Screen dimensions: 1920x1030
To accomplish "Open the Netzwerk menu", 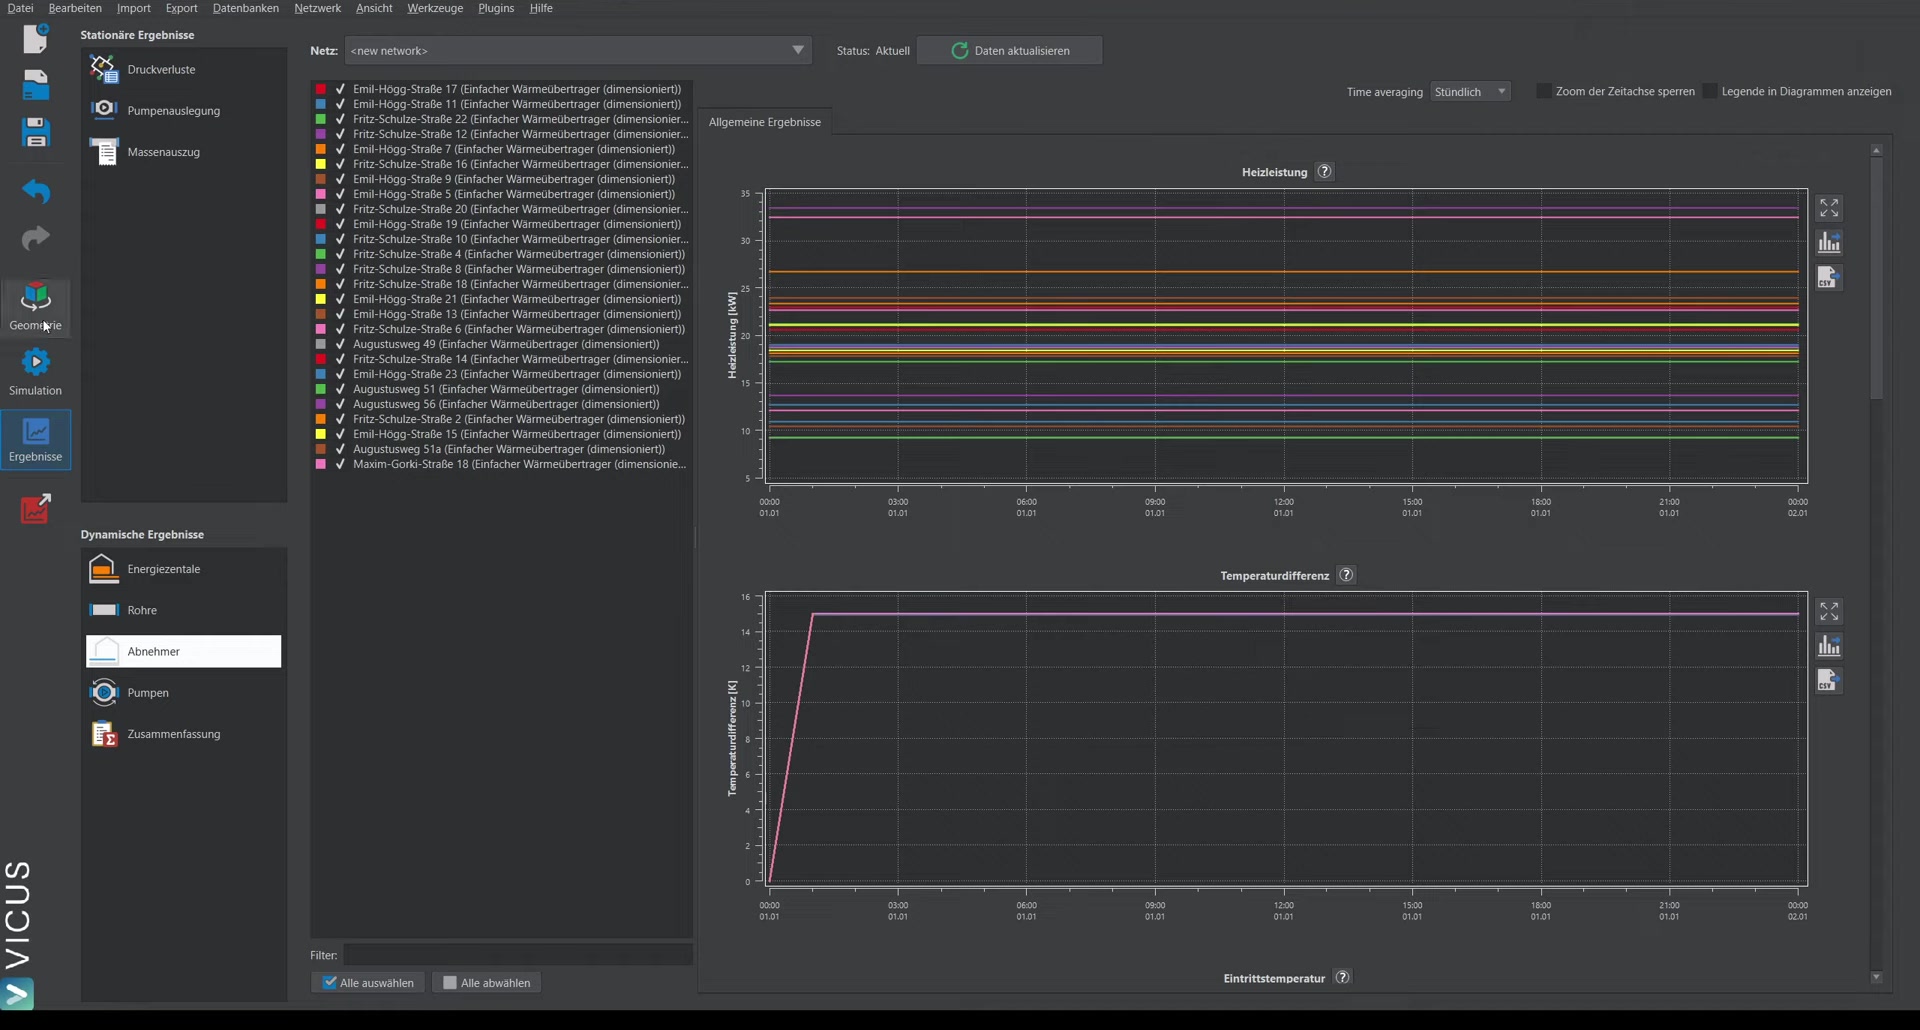I will 317,8.
